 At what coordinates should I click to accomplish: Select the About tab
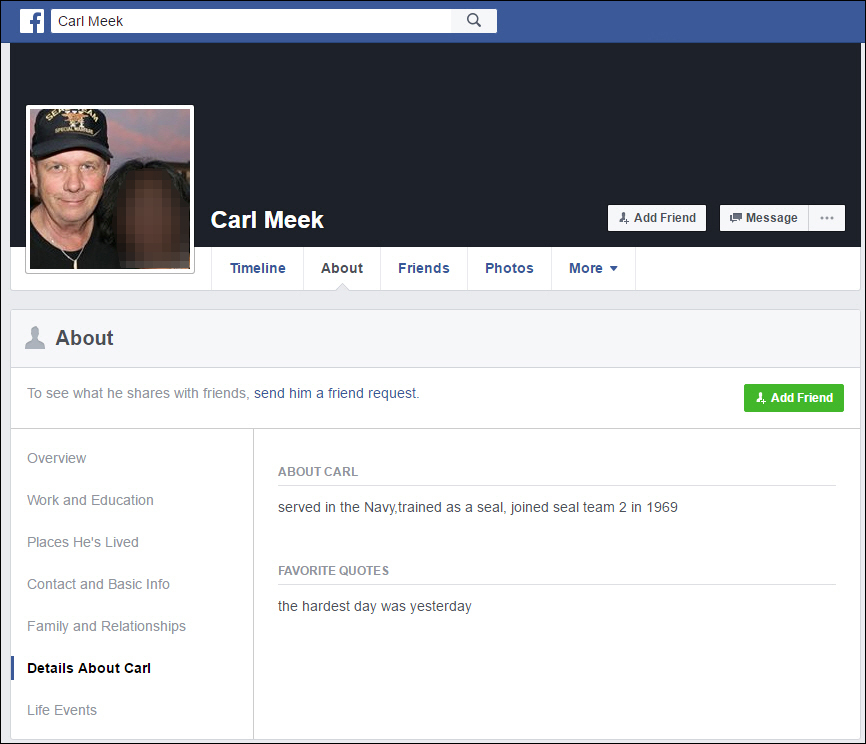pyautogui.click(x=342, y=268)
